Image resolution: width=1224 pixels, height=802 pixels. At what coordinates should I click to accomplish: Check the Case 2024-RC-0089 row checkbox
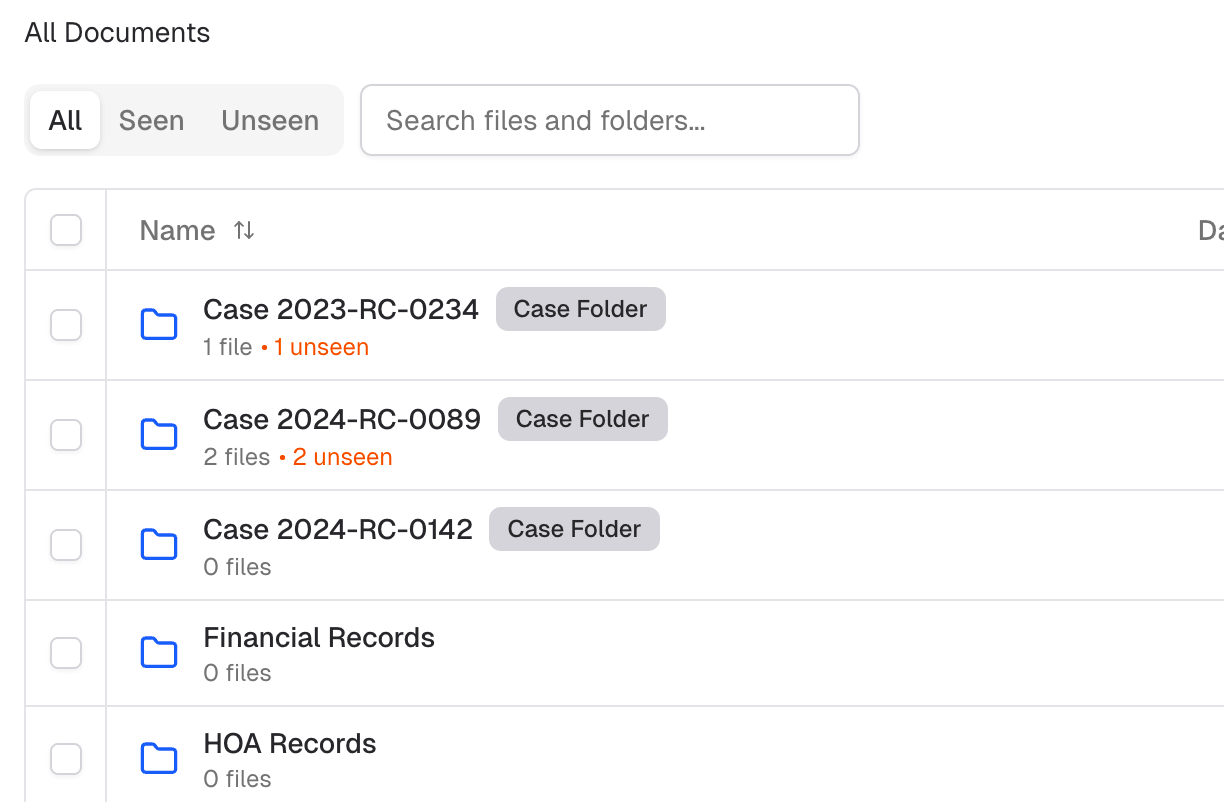[x=65, y=434]
